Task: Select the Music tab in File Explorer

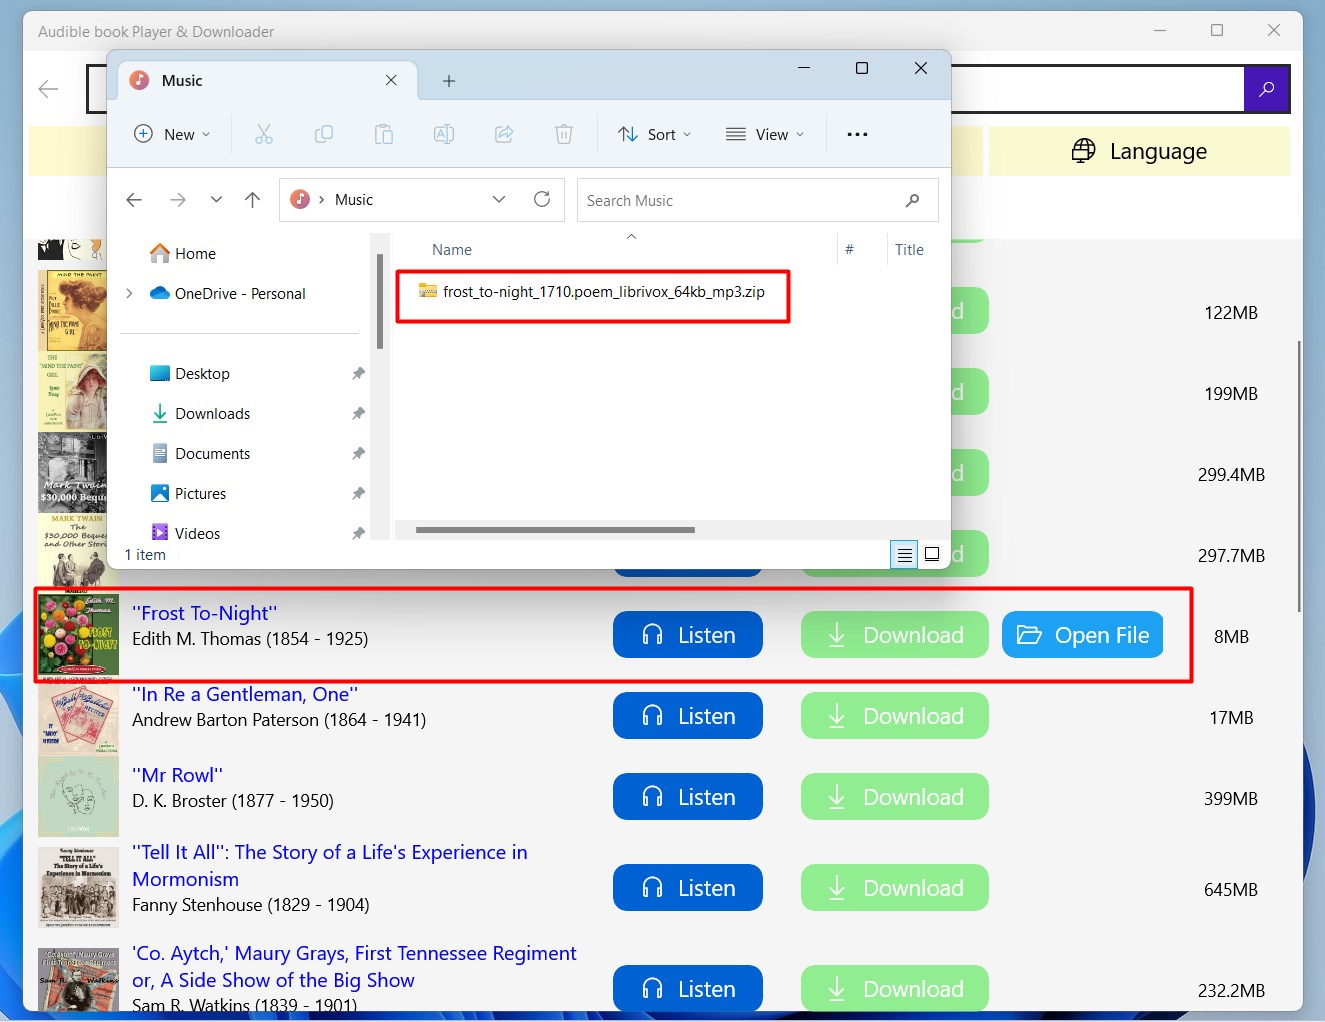Action: tap(182, 80)
